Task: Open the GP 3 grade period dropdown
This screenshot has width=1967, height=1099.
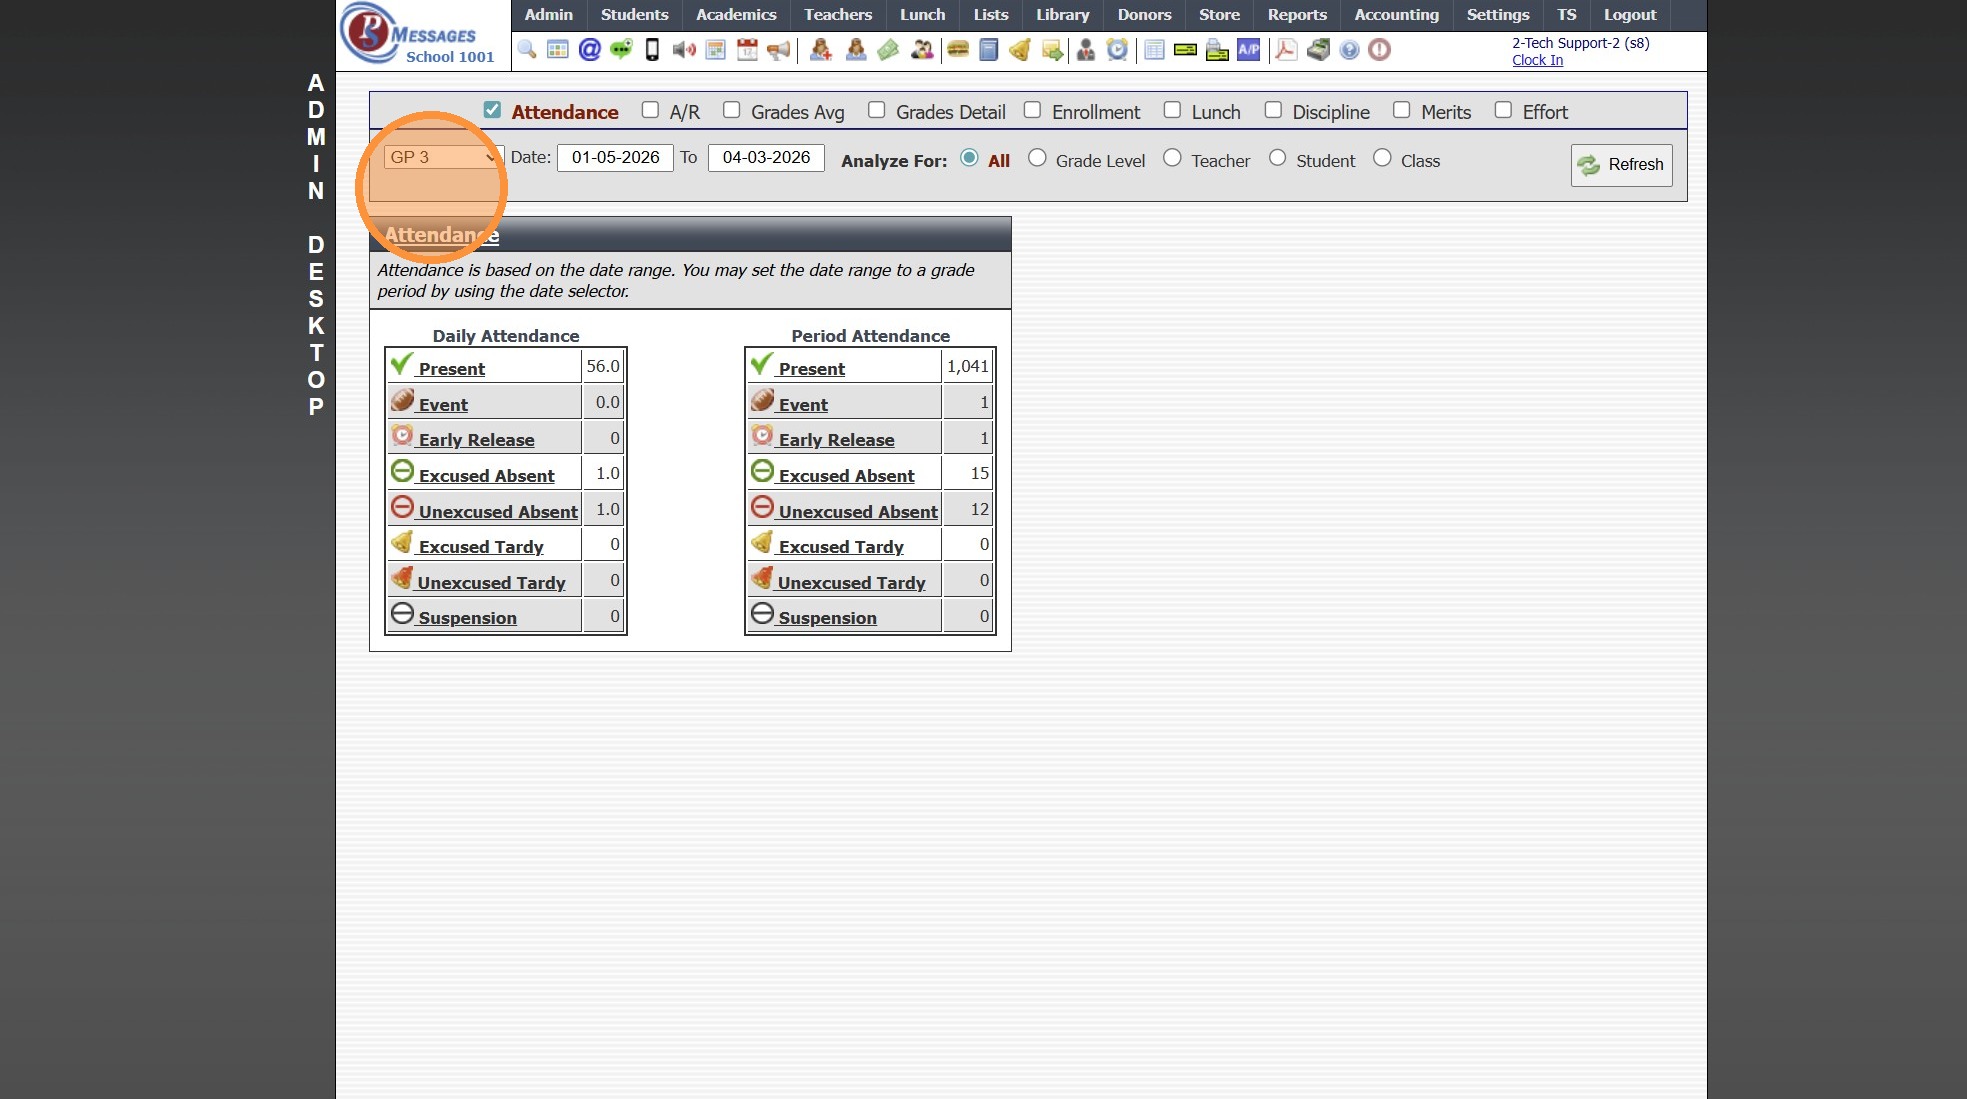Action: point(443,157)
